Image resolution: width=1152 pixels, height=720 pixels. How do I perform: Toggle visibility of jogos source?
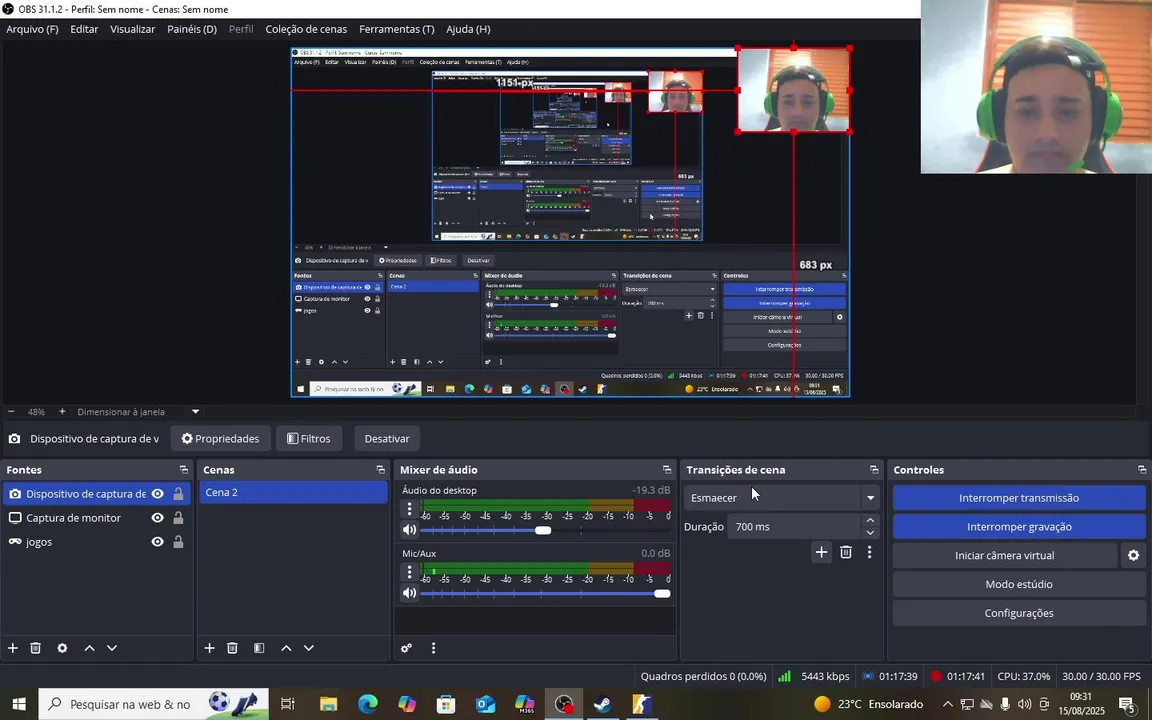(157, 542)
